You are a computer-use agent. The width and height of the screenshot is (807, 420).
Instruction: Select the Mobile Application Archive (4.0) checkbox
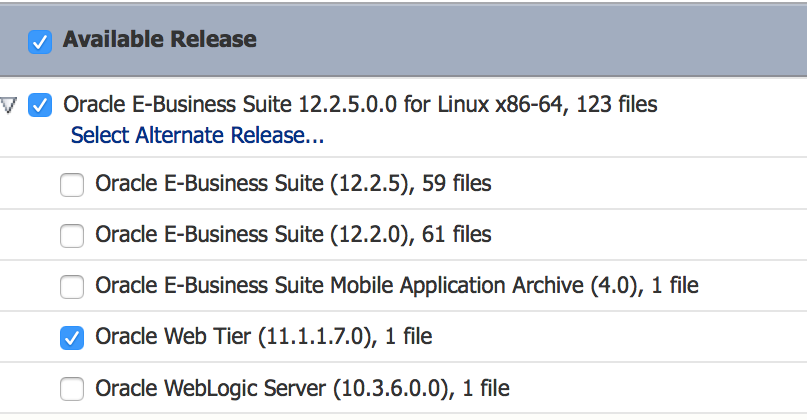[x=72, y=287]
